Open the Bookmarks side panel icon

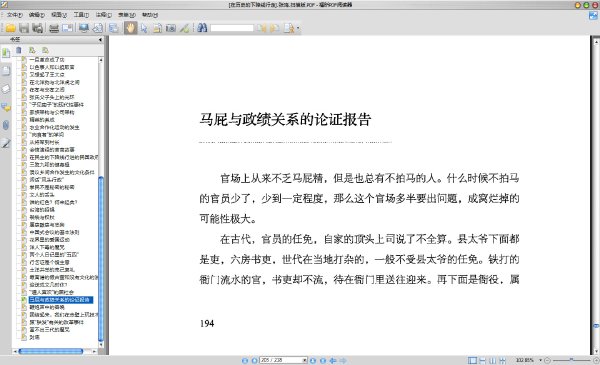pos(6,52)
